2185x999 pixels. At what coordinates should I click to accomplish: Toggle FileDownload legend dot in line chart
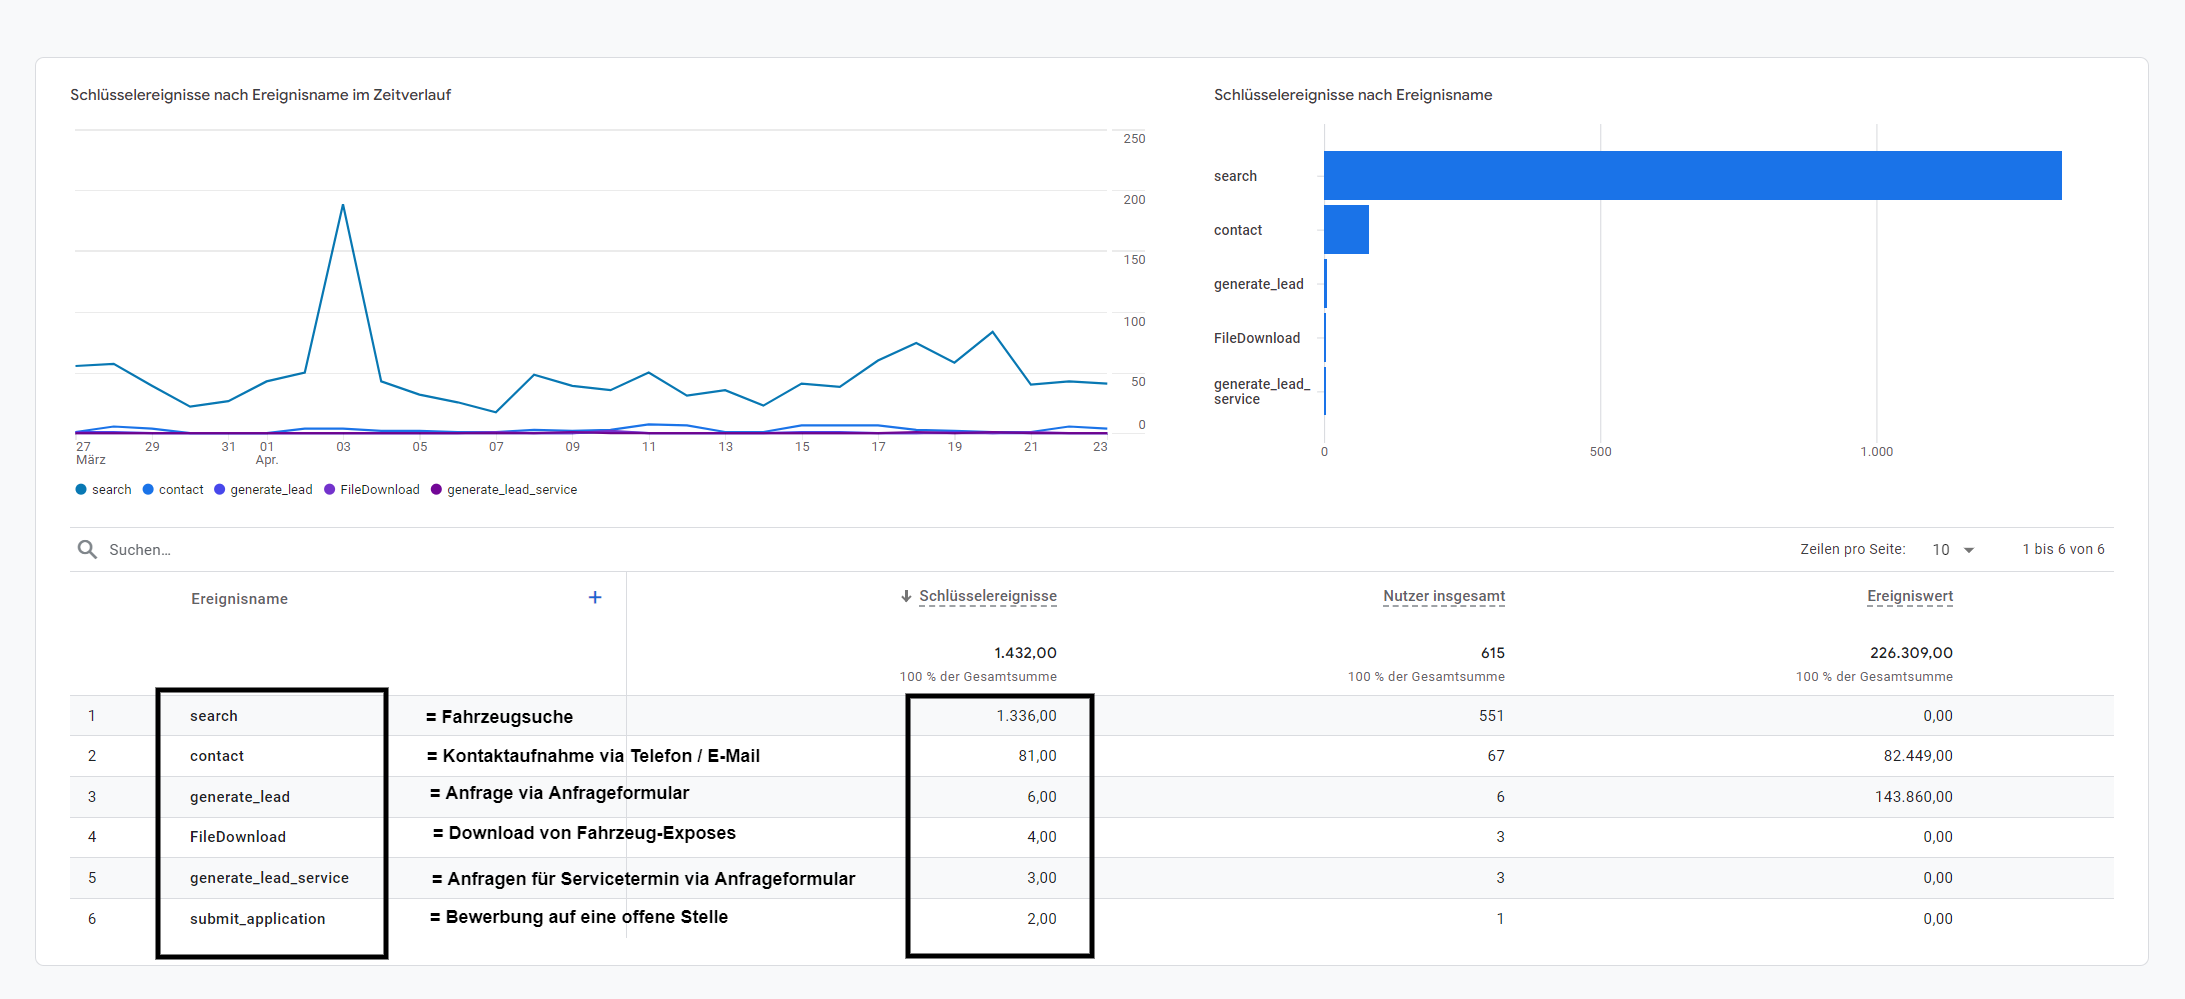coord(330,489)
